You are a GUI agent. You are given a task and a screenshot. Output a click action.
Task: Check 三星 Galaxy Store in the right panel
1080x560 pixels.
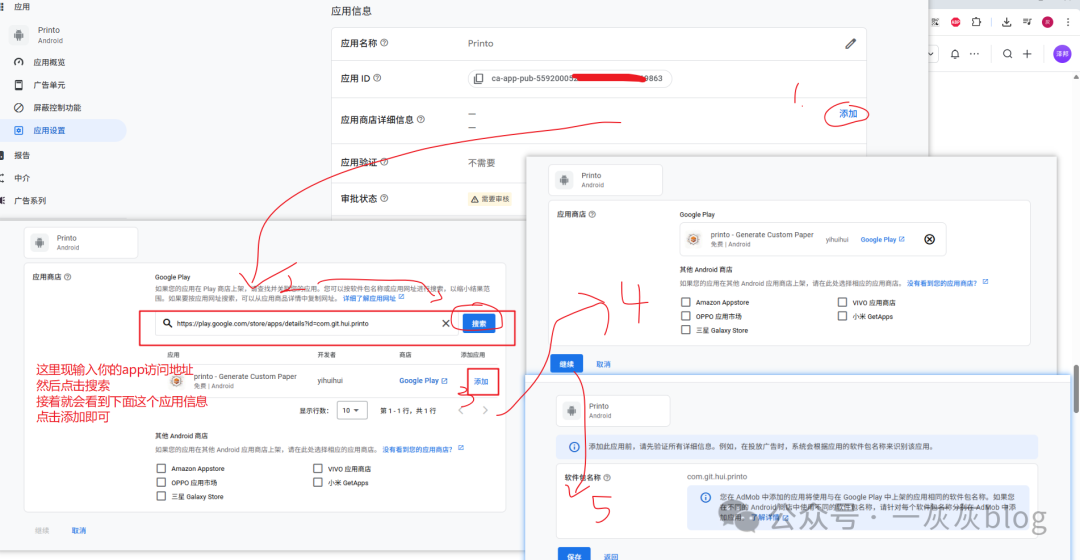685,329
